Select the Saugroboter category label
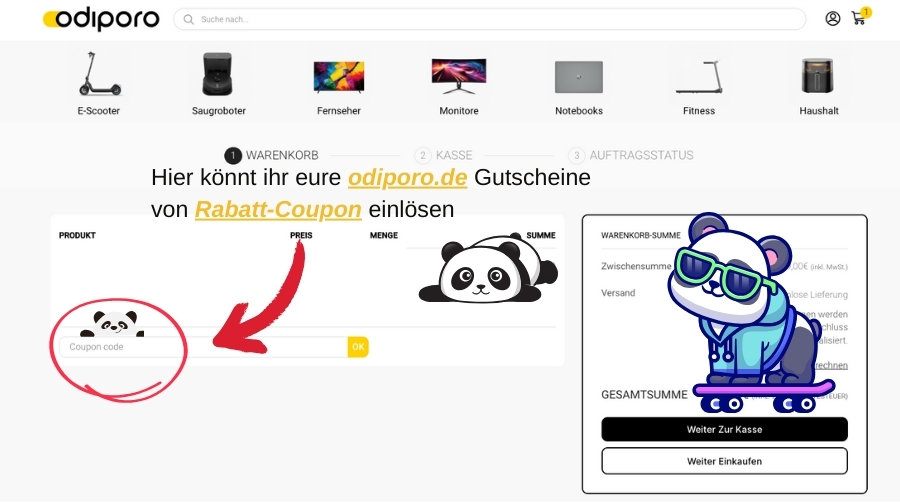The image size is (900, 502). pos(219,111)
